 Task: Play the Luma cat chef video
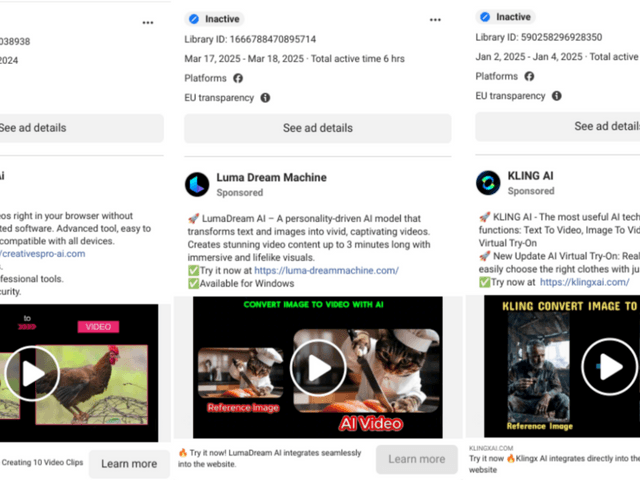pyautogui.click(x=318, y=368)
